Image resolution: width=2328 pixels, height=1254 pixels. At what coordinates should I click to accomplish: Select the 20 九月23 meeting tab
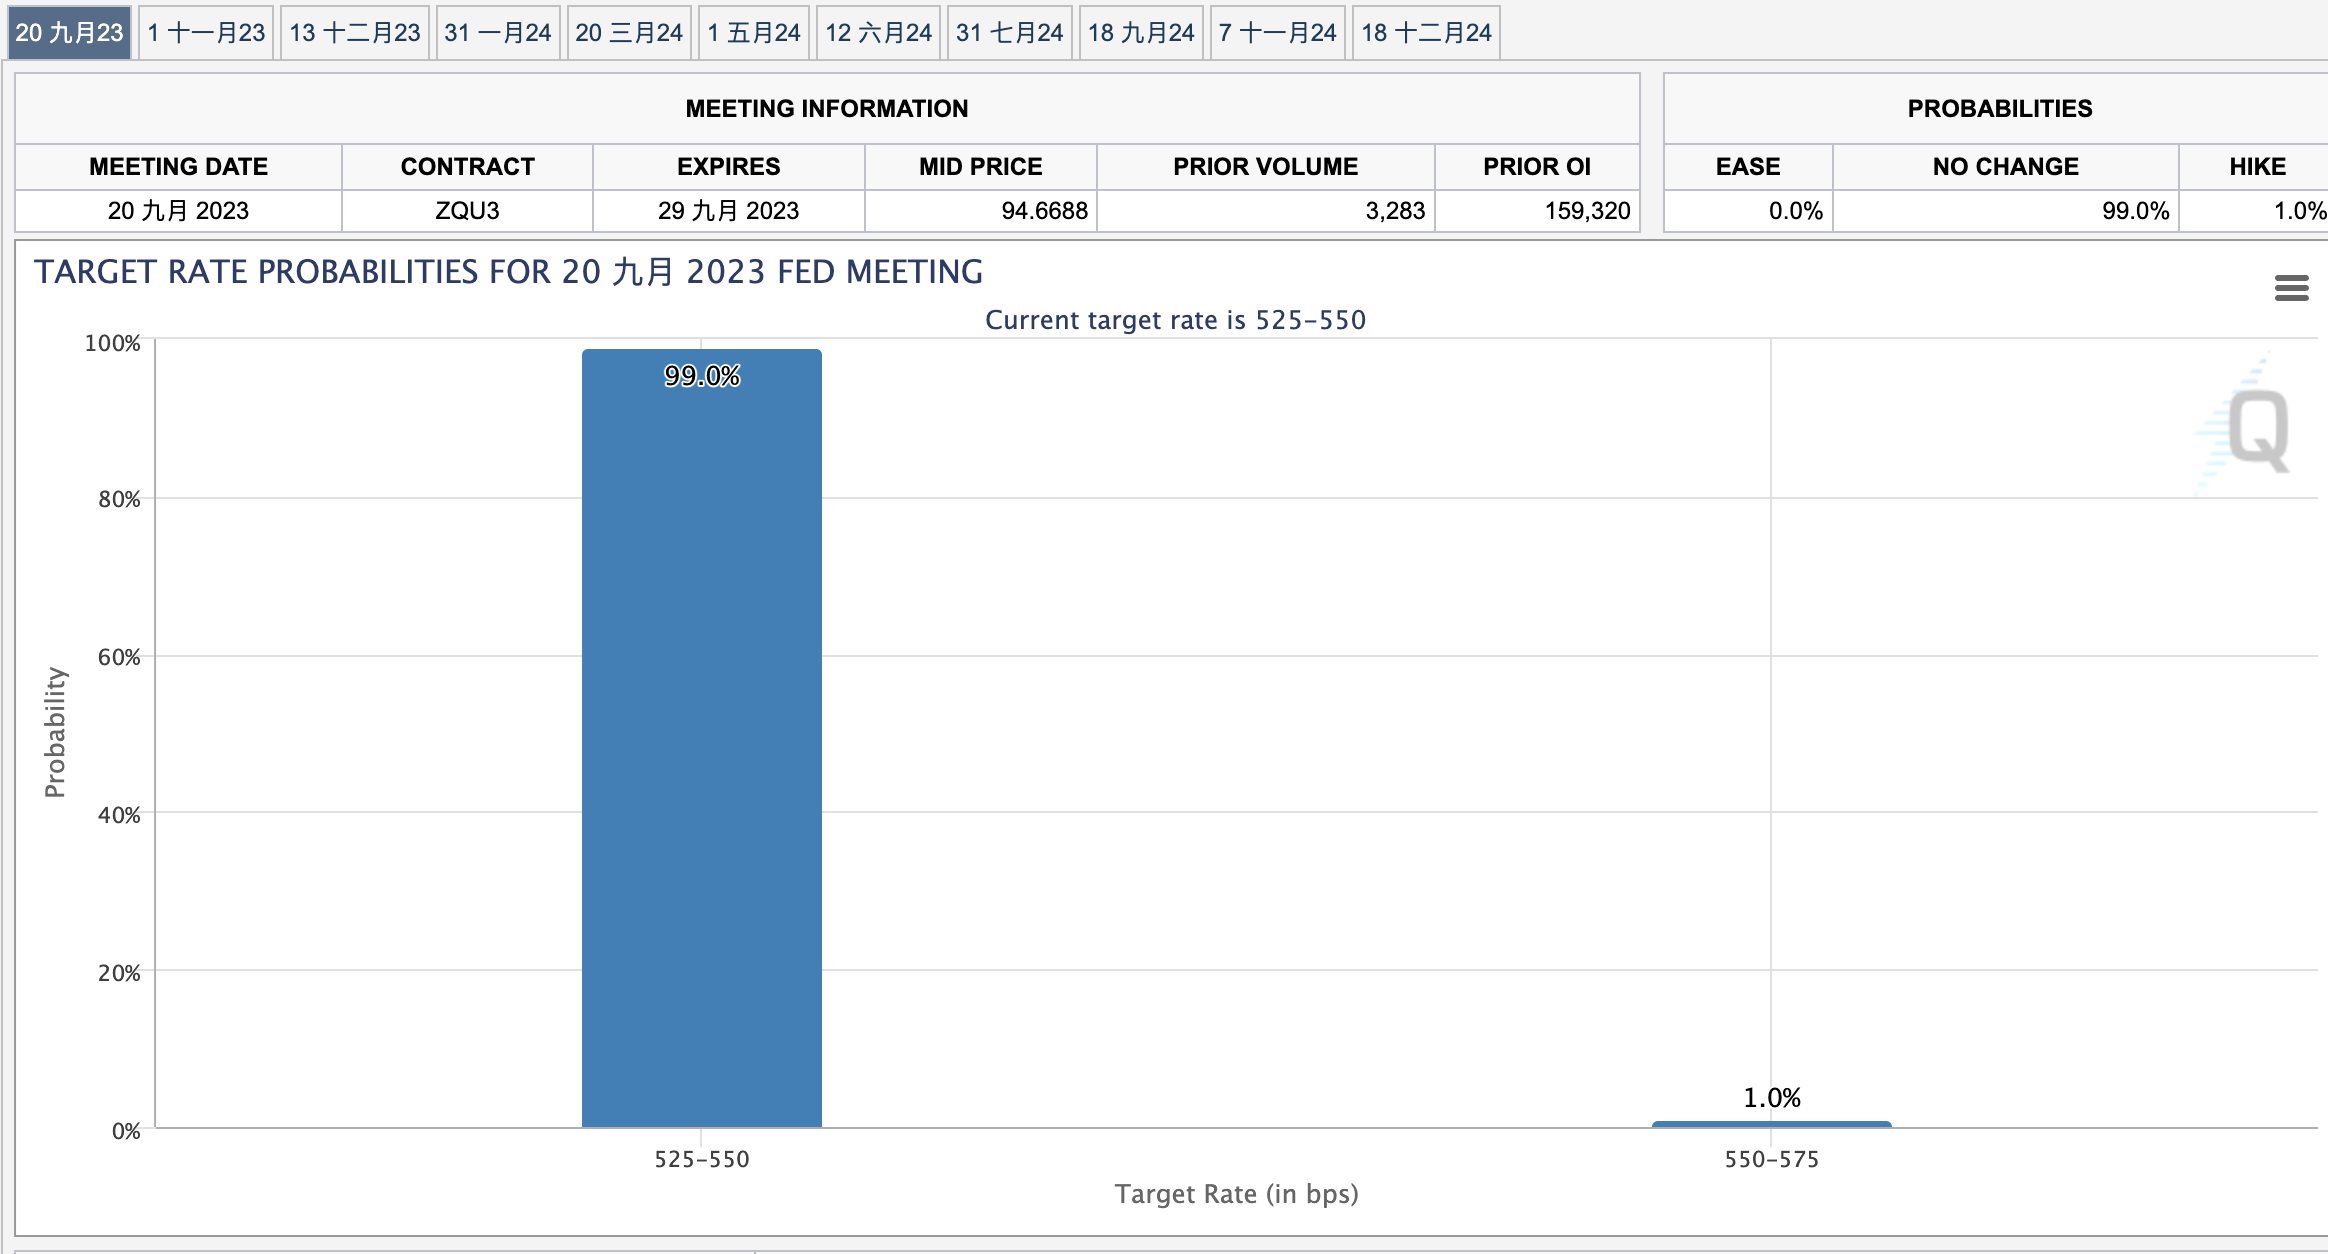tap(69, 33)
